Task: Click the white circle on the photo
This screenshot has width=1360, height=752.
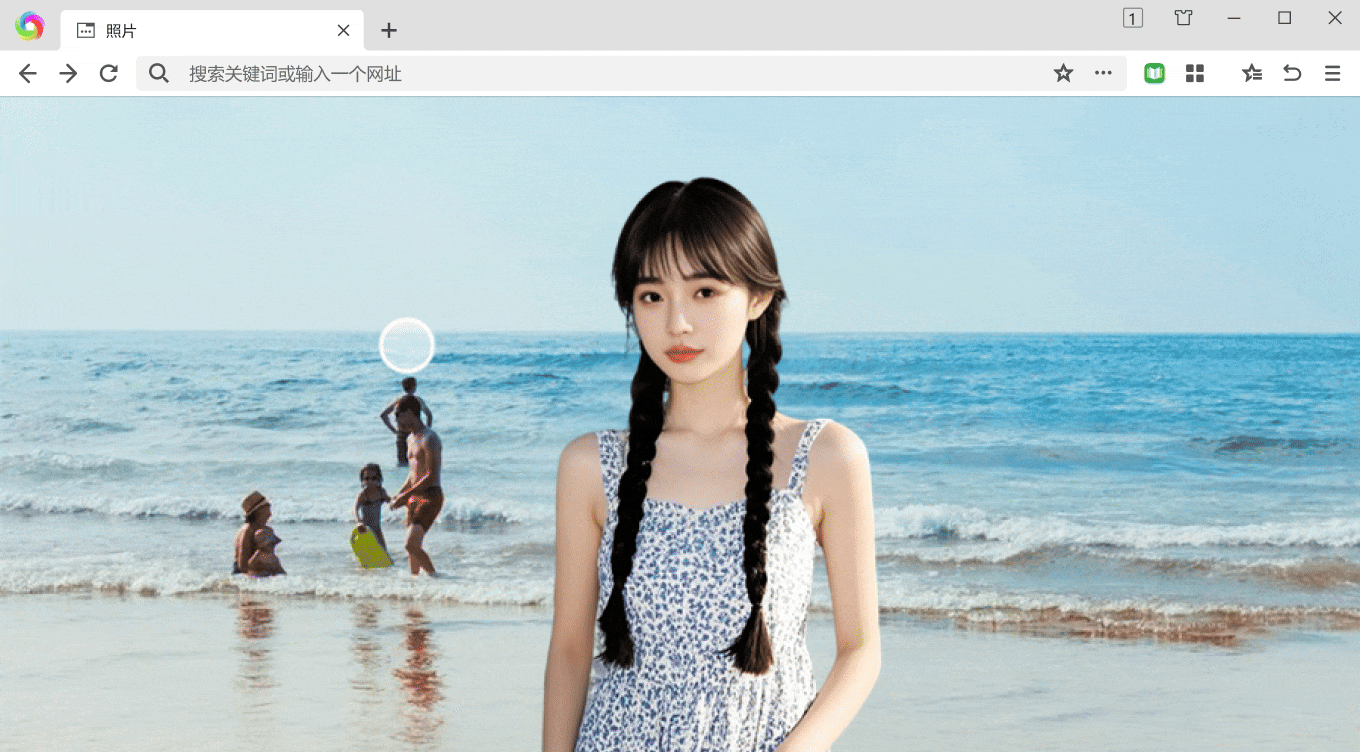Action: pyautogui.click(x=407, y=345)
